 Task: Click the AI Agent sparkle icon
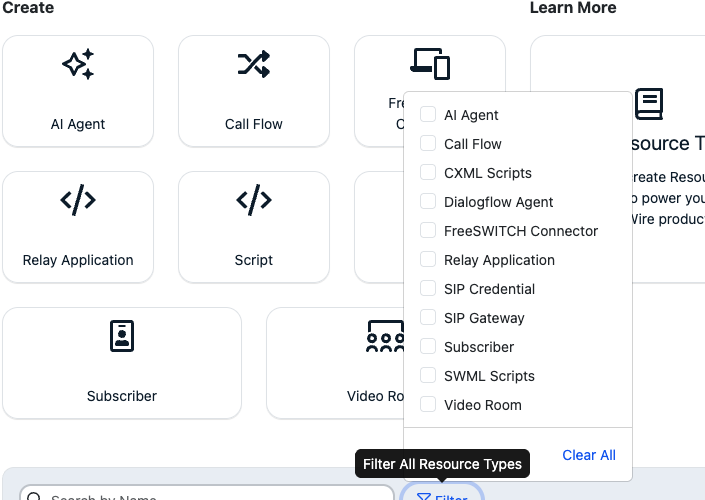[78, 64]
